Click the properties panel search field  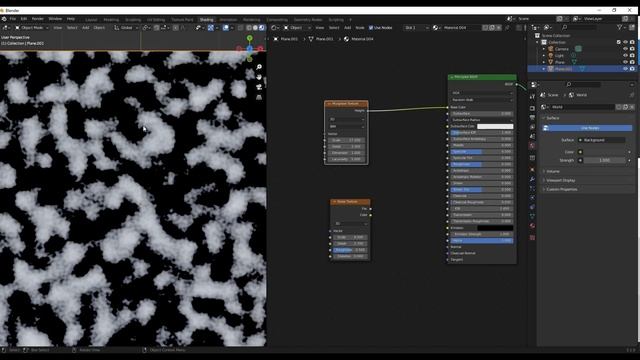[583, 84]
